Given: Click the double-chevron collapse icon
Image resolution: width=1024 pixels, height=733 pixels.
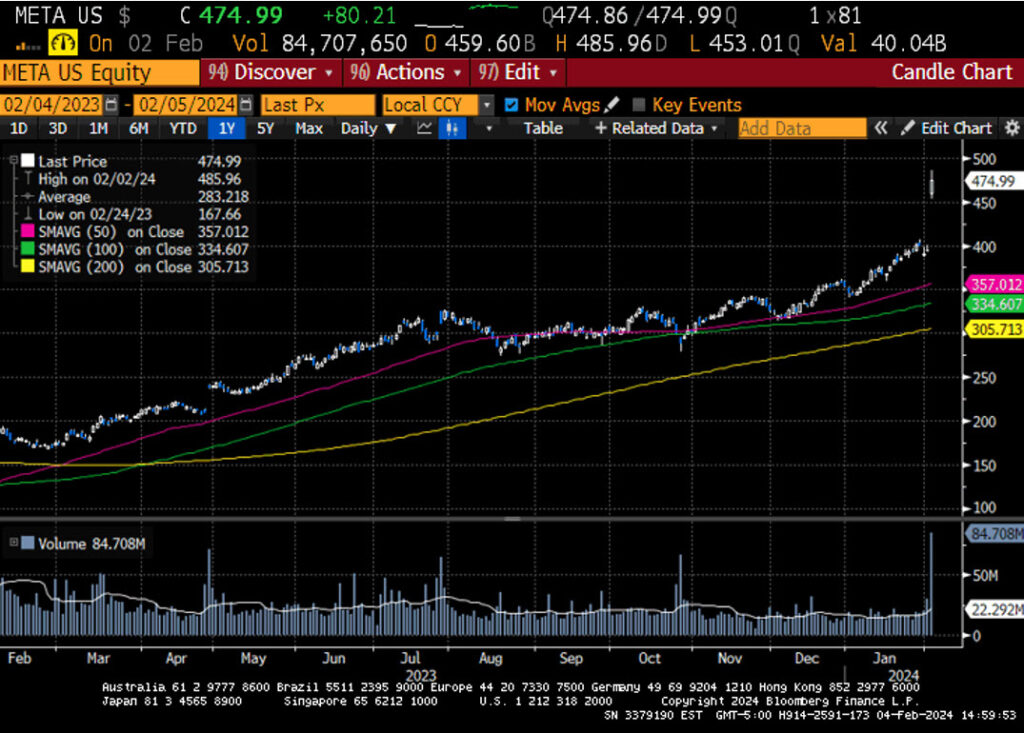Looking at the screenshot, I should coord(881,128).
